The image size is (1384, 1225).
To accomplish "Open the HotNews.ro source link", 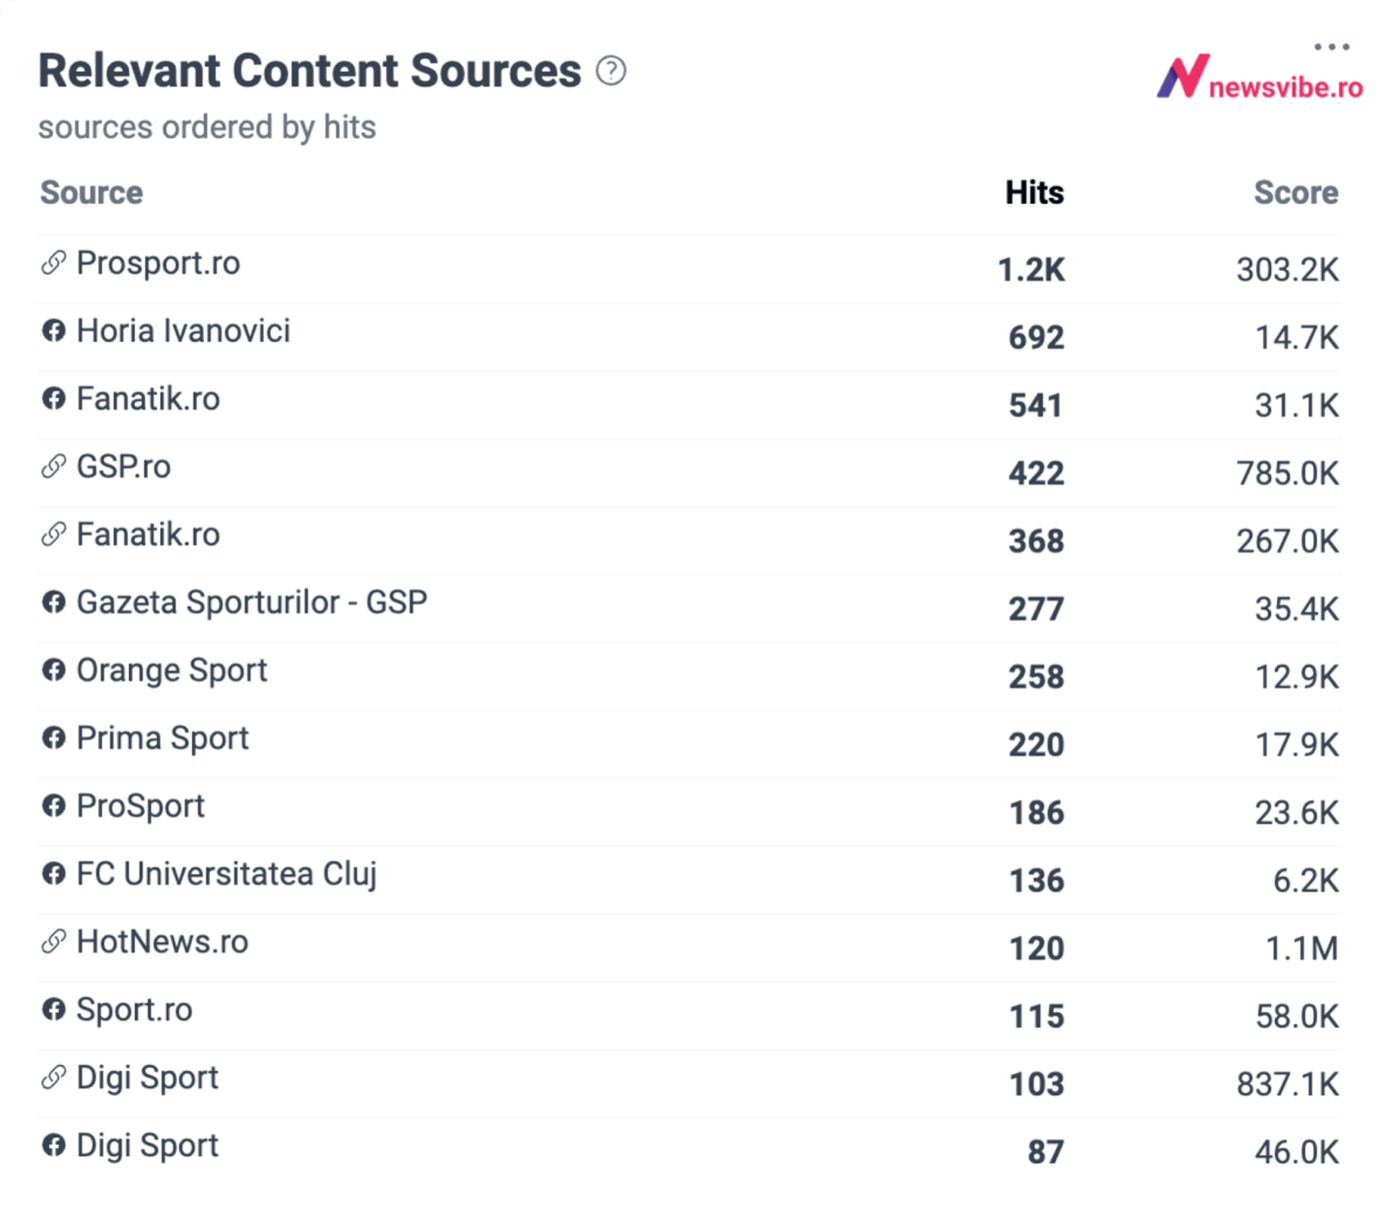I will coord(162,942).
